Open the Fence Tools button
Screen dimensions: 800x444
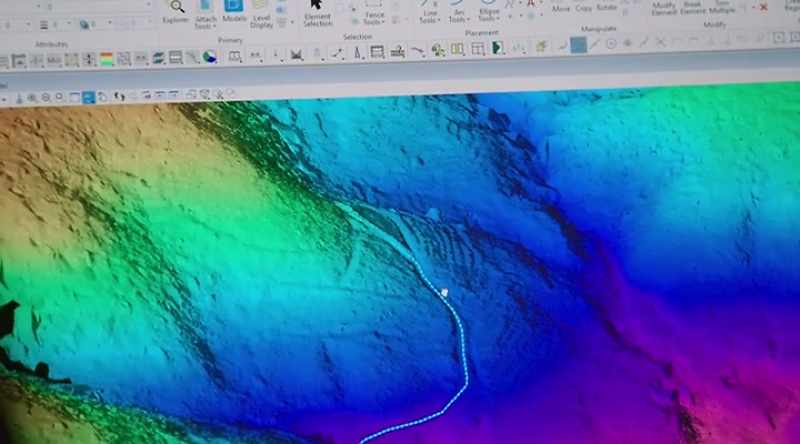[374, 13]
